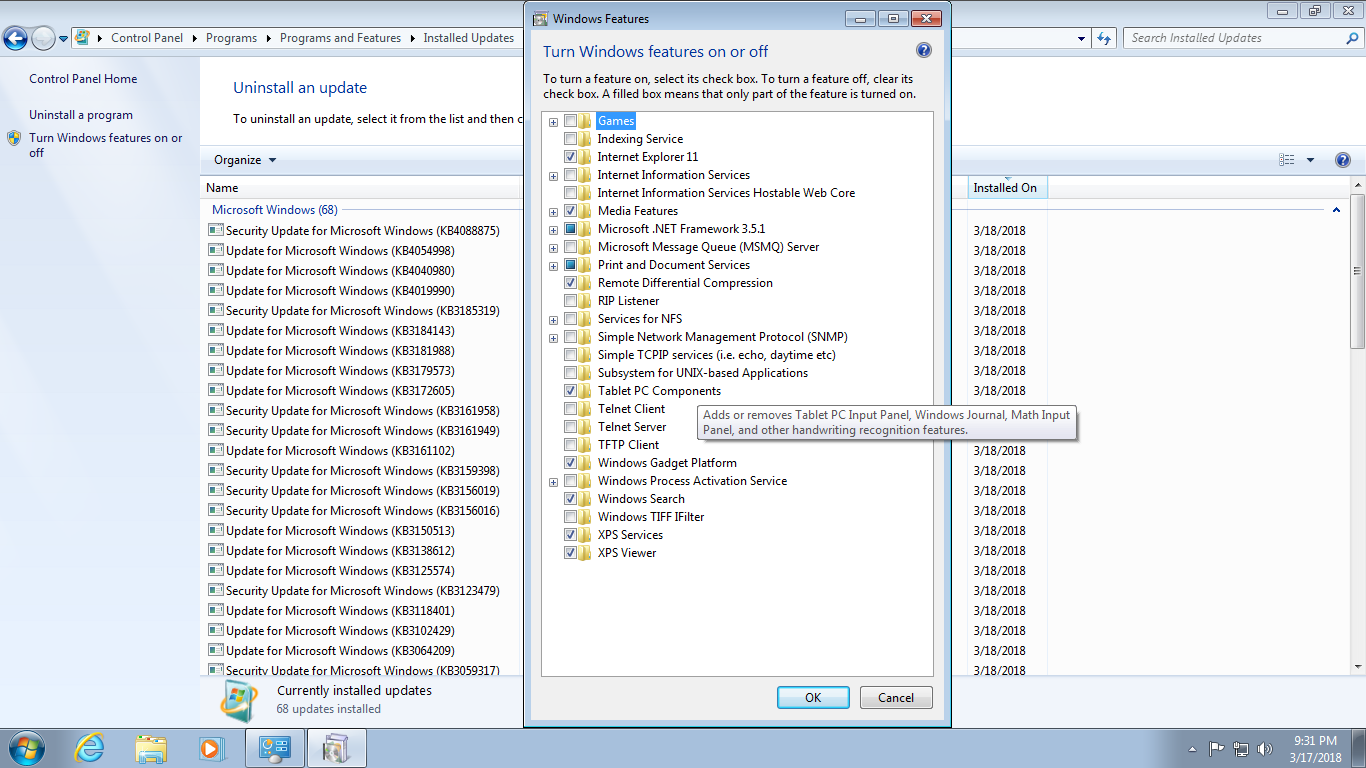
Task: Expand Print and Document Services node
Action: [x=553, y=266]
